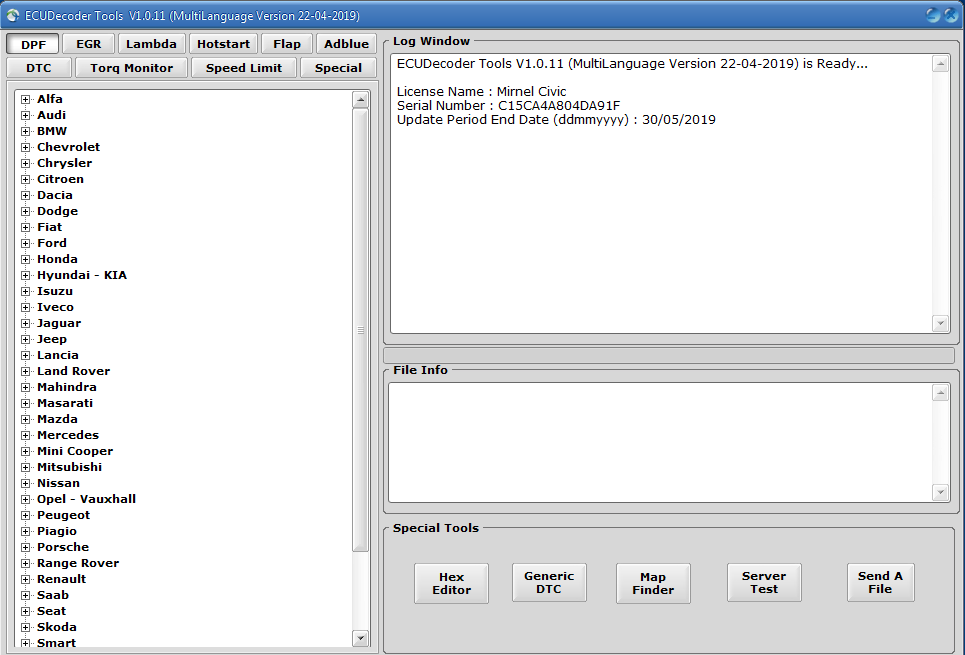Click the progress bar below Log Window
Screen dimensions: 965x655
pyautogui.click(x=669, y=355)
